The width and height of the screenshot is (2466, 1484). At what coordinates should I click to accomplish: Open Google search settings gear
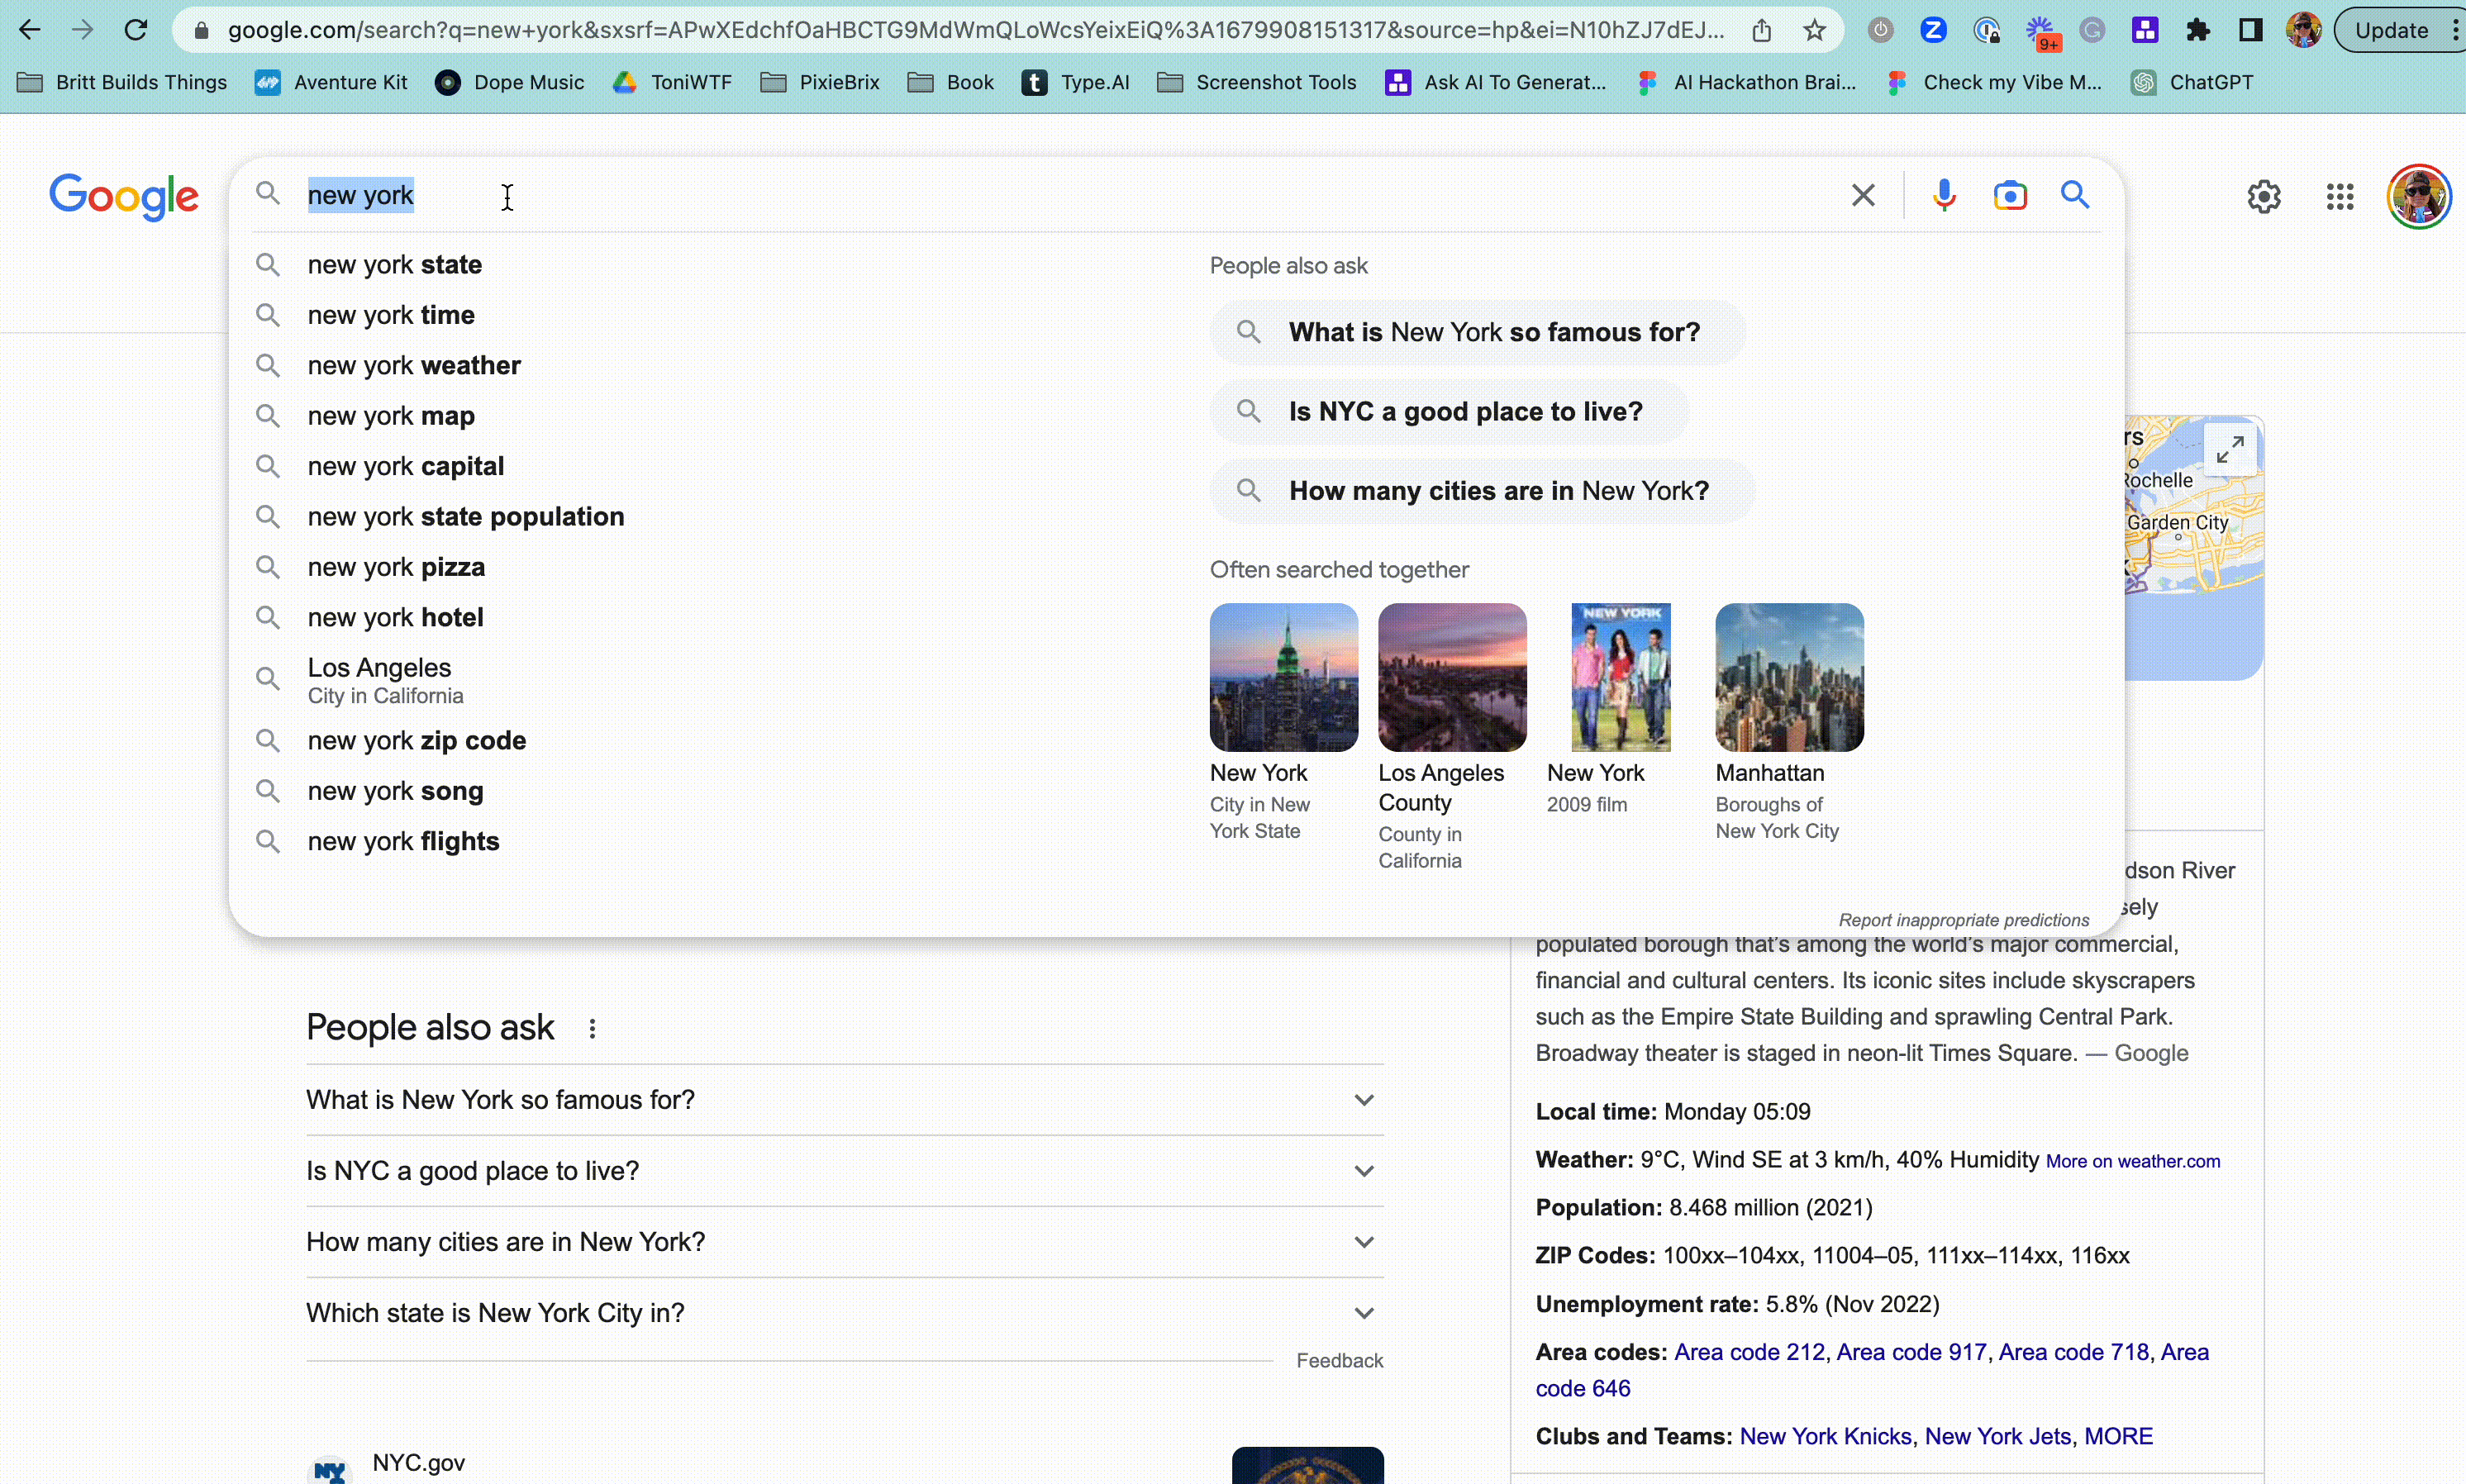2264,196
